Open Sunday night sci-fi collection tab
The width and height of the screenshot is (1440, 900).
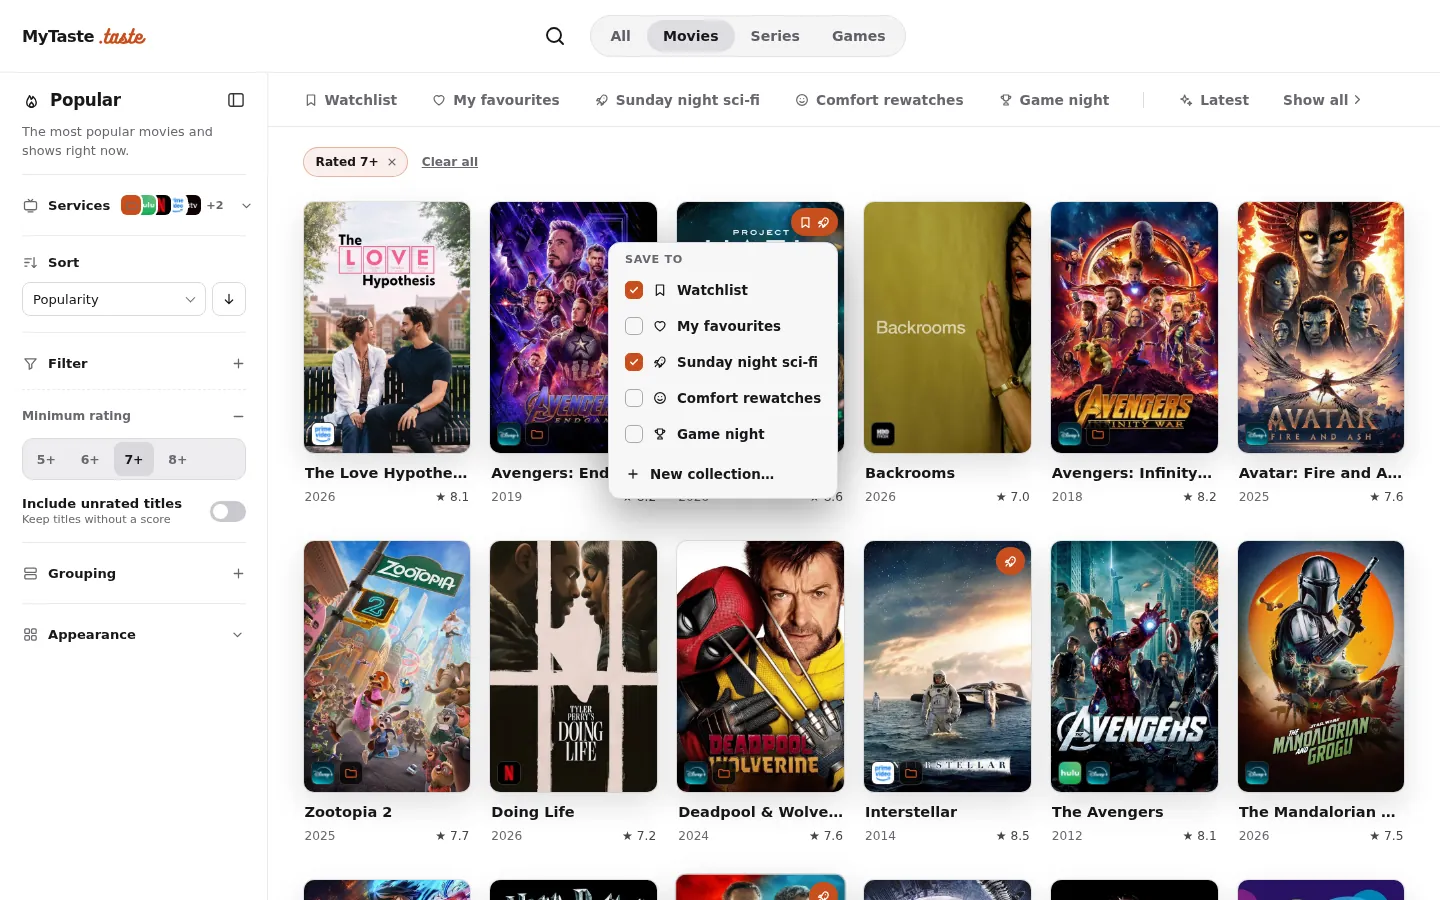pos(677,100)
